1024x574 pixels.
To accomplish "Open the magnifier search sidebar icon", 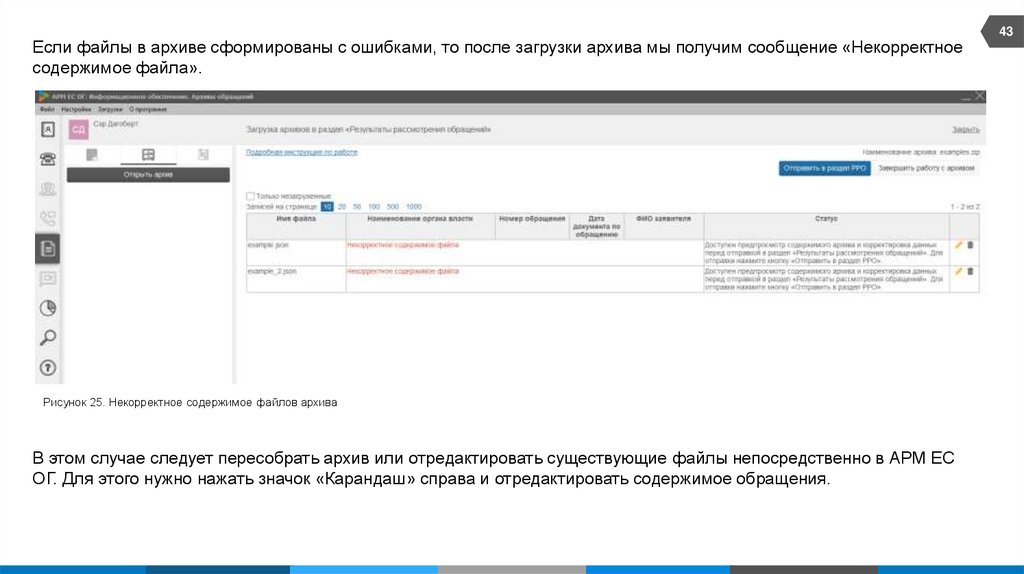I will (48, 338).
